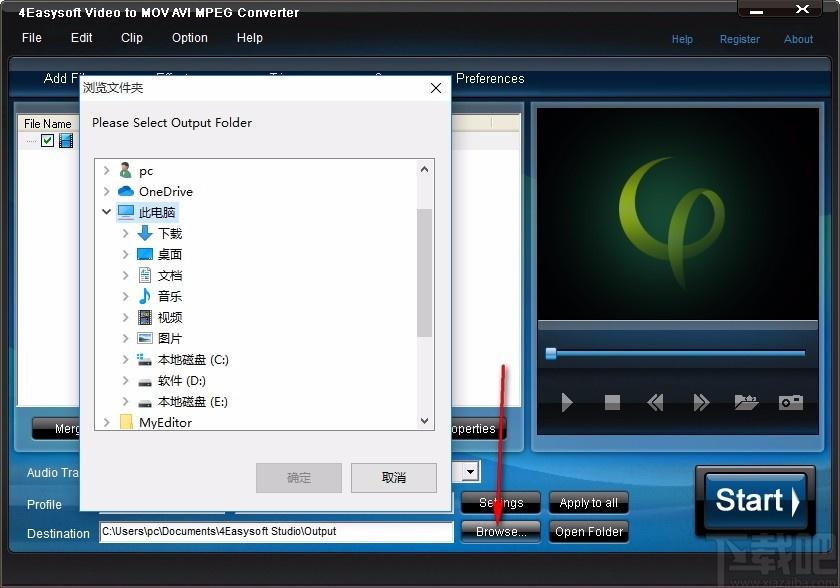840x588 pixels.
Task: Click the Destination path input field
Action: (x=276, y=532)
